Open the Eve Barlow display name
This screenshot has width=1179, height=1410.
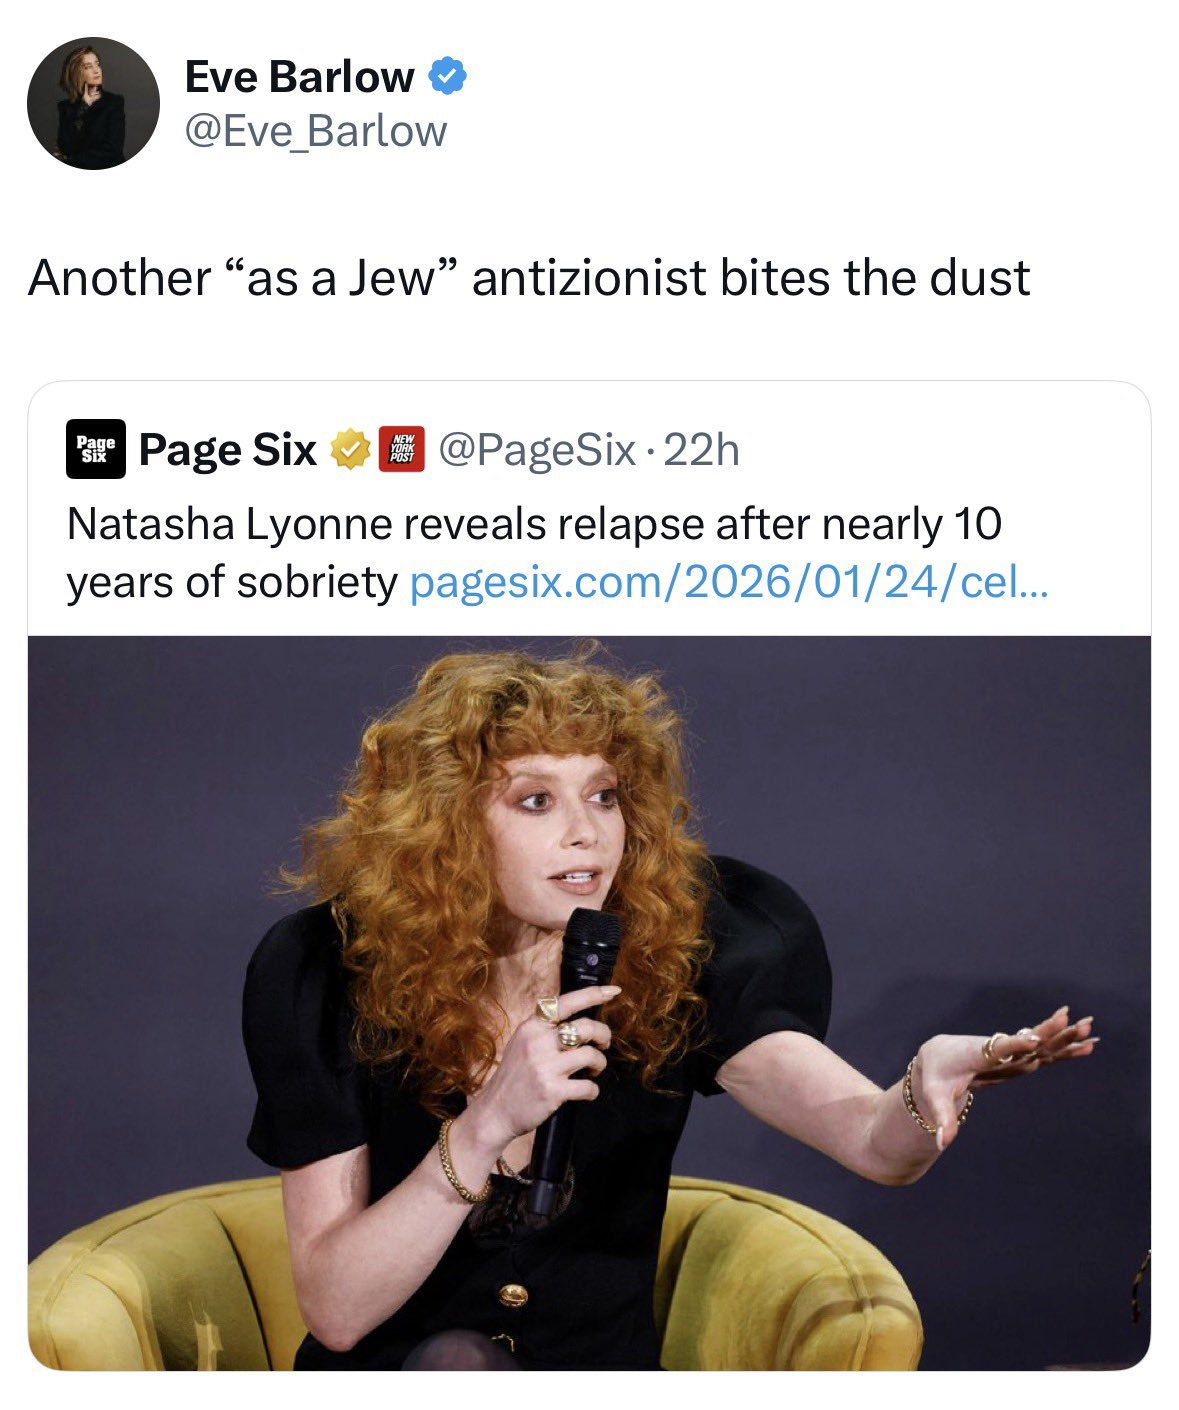coord(299,77)
